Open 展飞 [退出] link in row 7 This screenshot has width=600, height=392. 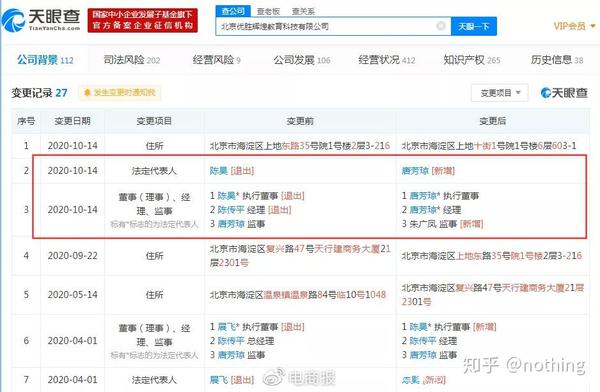[x=218, y=380]
